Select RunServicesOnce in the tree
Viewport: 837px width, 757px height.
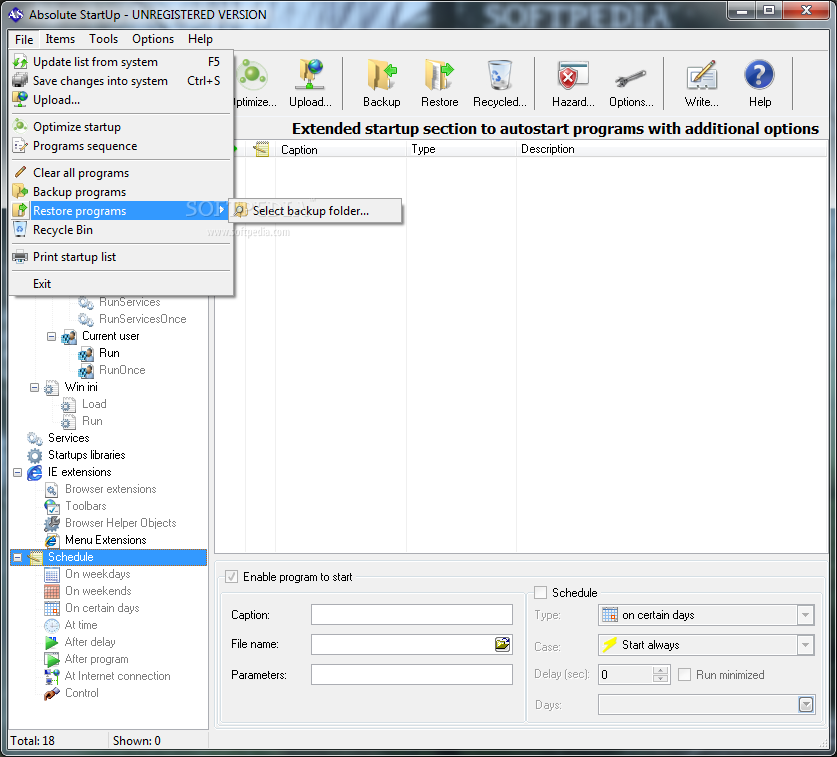[x=143, y=319]
